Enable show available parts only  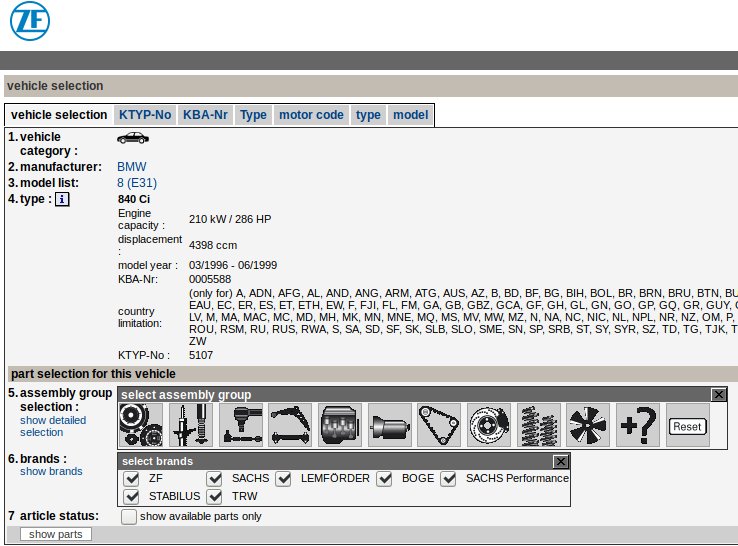[x=129, y=517]
